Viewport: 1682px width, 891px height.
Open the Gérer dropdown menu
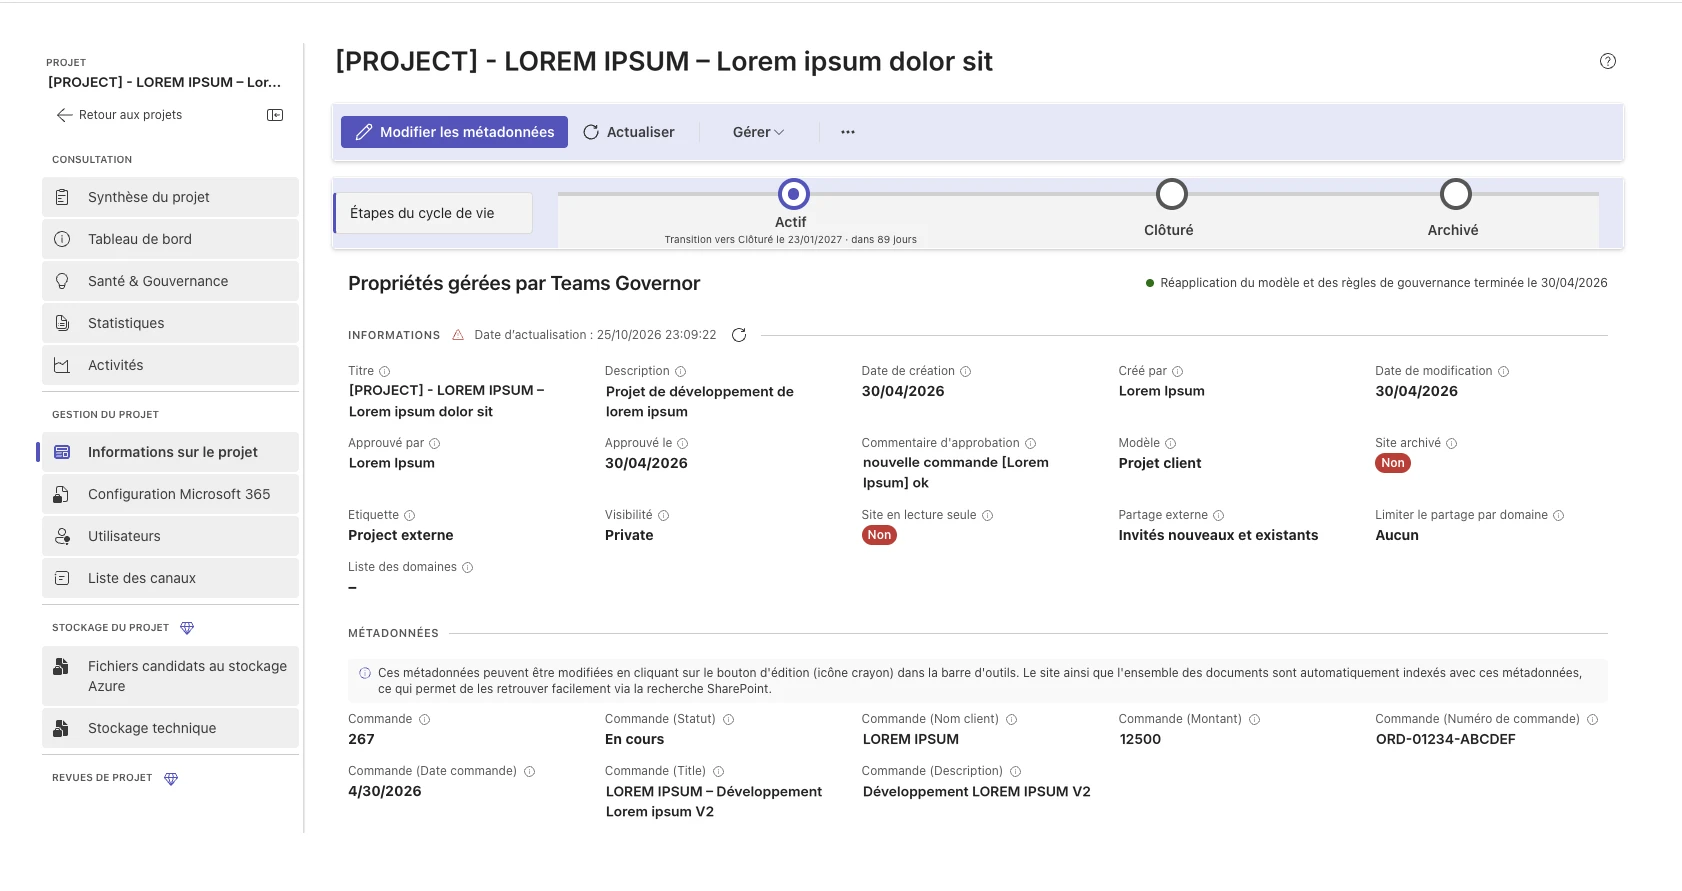(758, 132)
